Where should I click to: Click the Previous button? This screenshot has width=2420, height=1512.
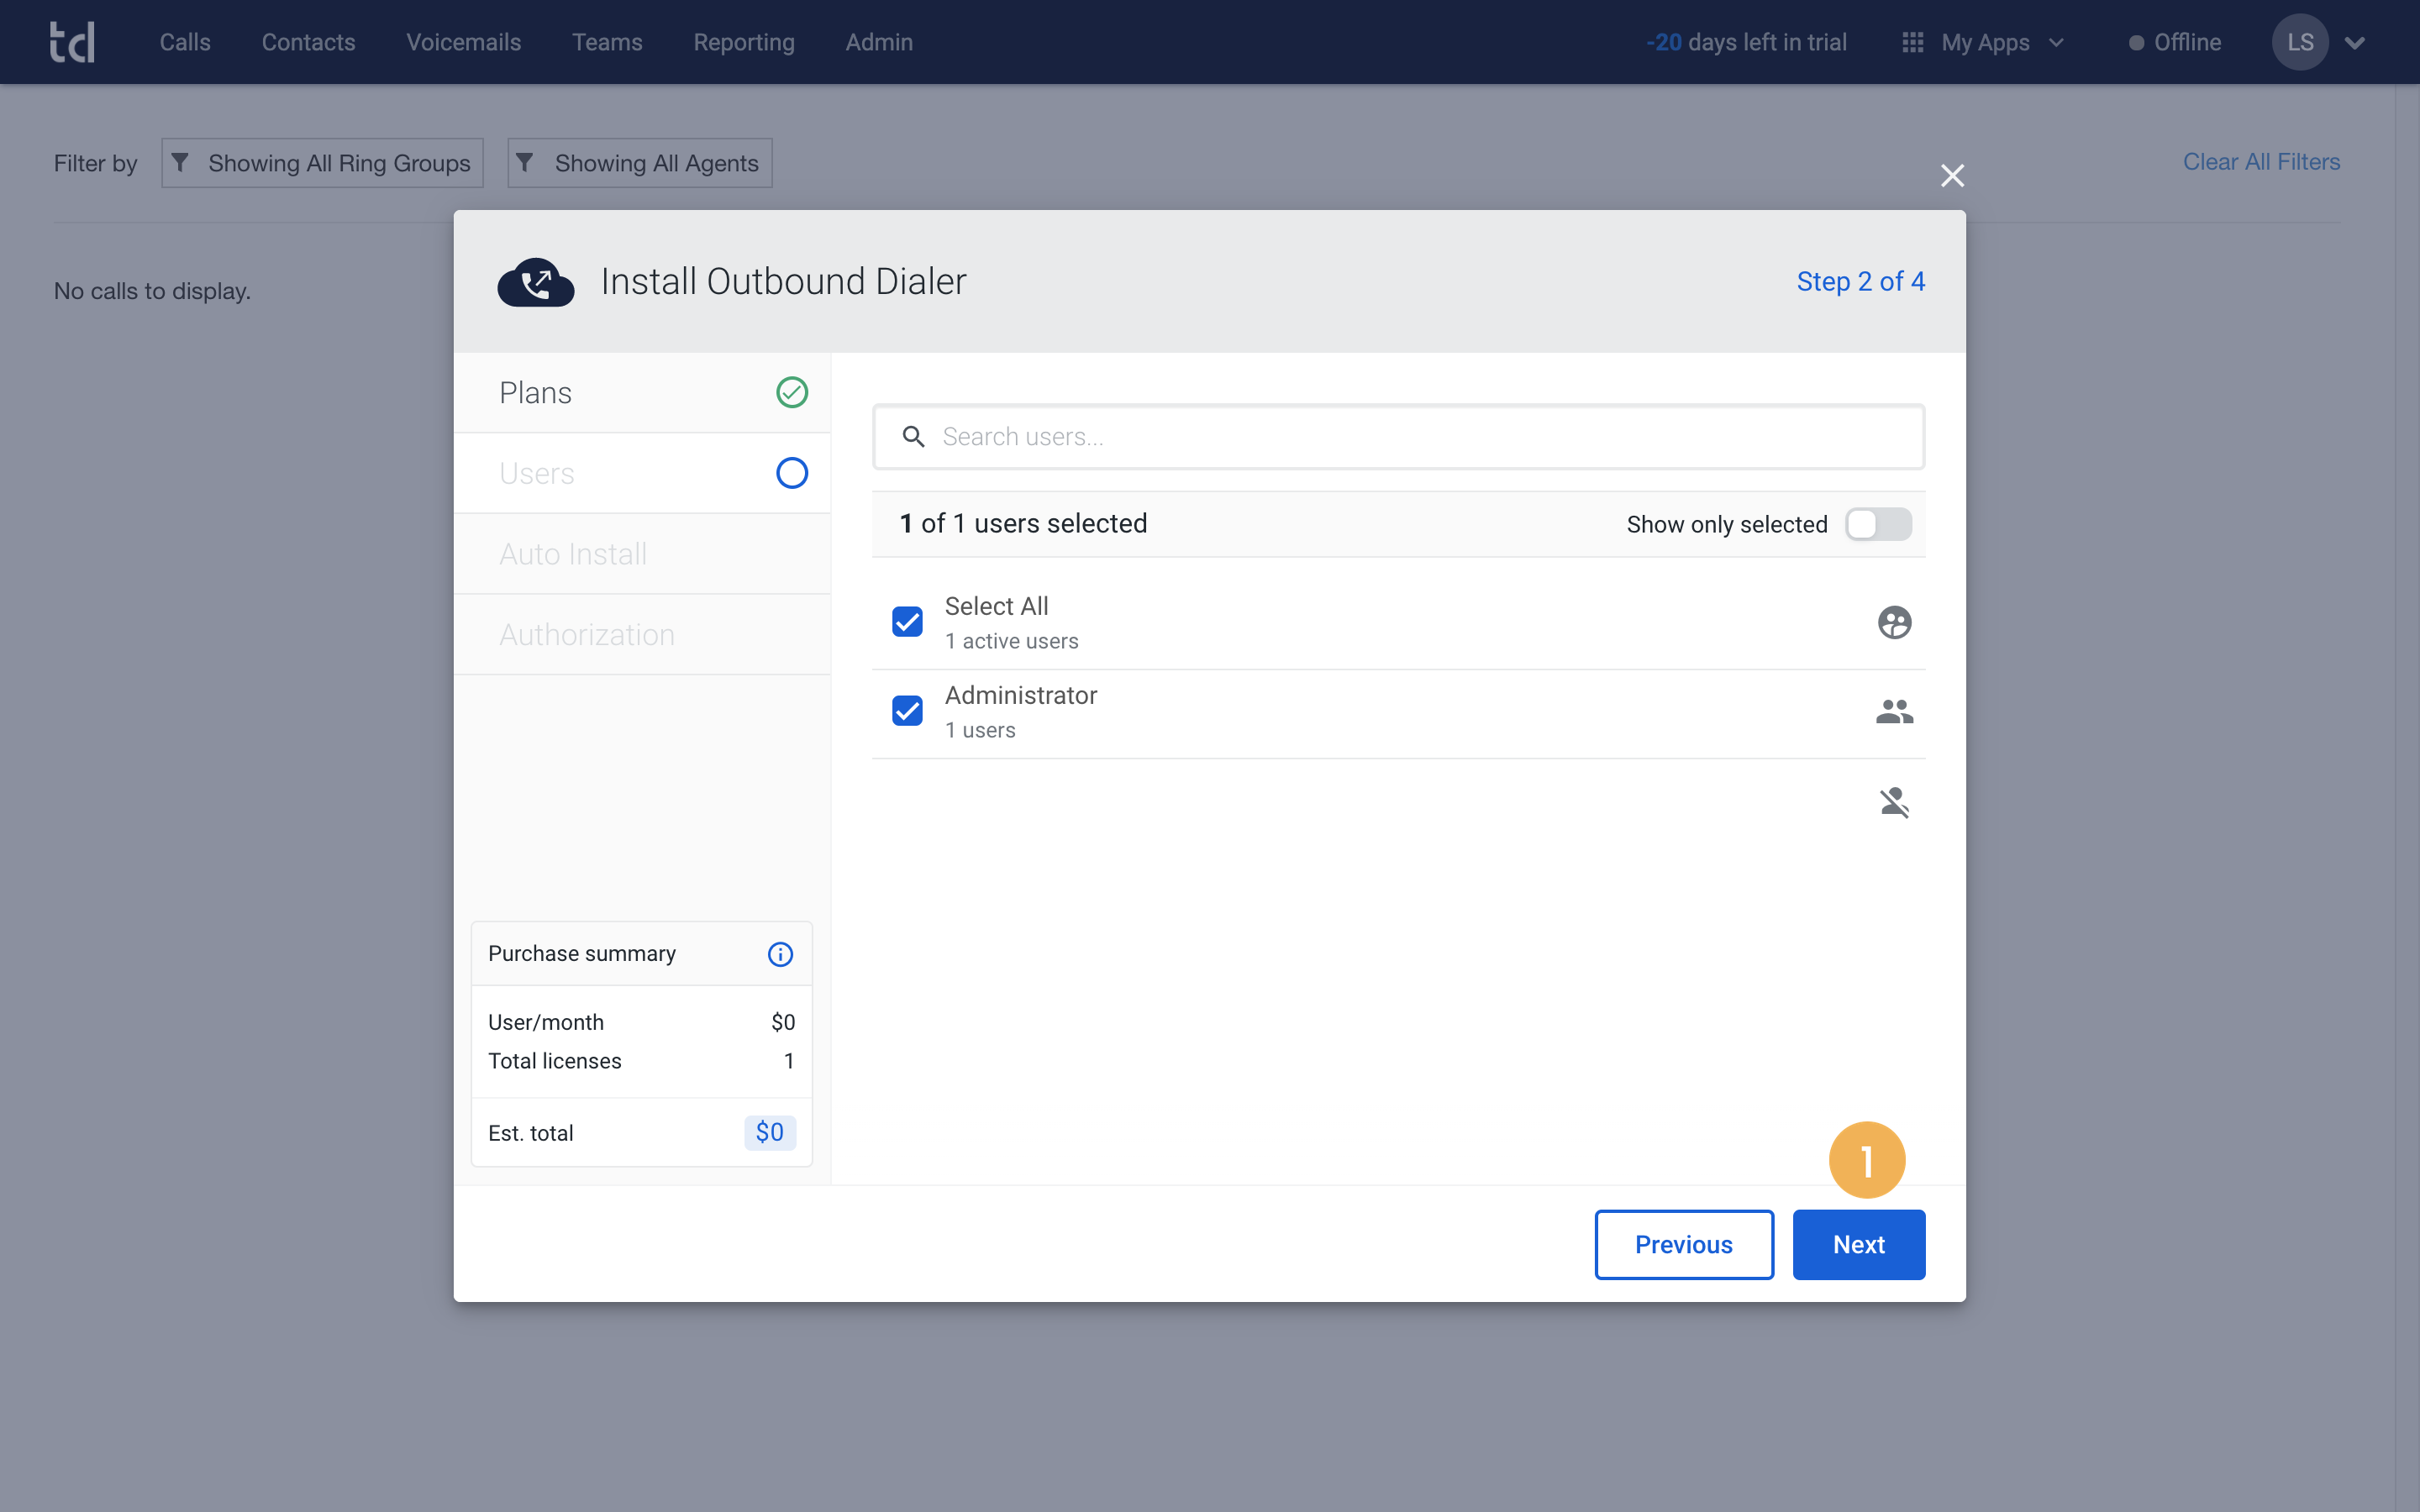[x=1684, y=1244]
